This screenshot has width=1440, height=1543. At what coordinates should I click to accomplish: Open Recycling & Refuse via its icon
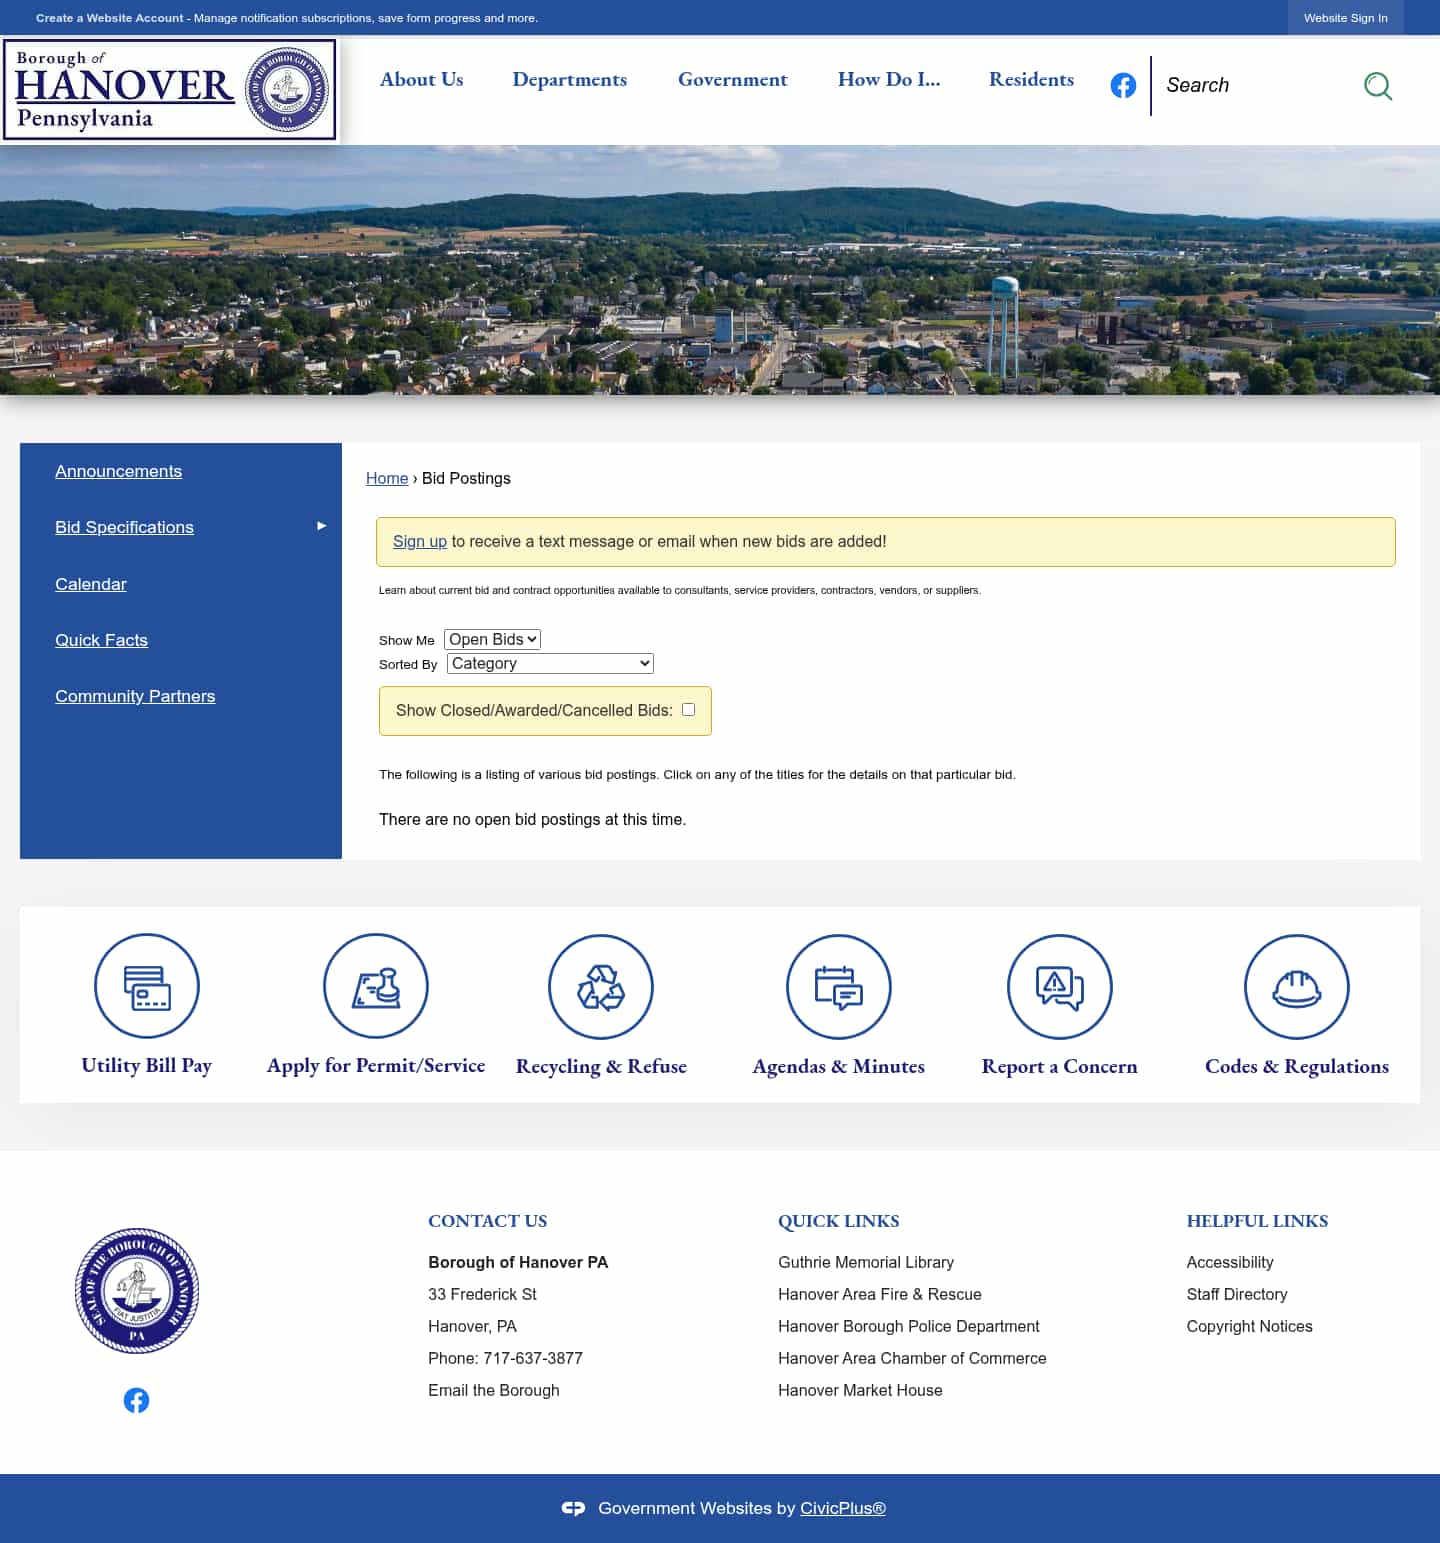(x=600, y=986)
